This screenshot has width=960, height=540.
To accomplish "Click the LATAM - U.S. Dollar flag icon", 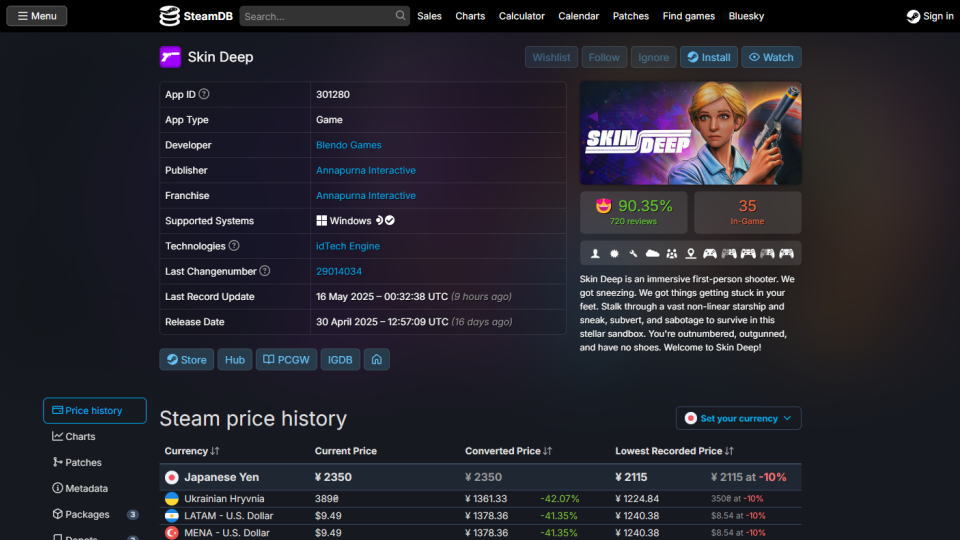I will [x=172, y=516].
